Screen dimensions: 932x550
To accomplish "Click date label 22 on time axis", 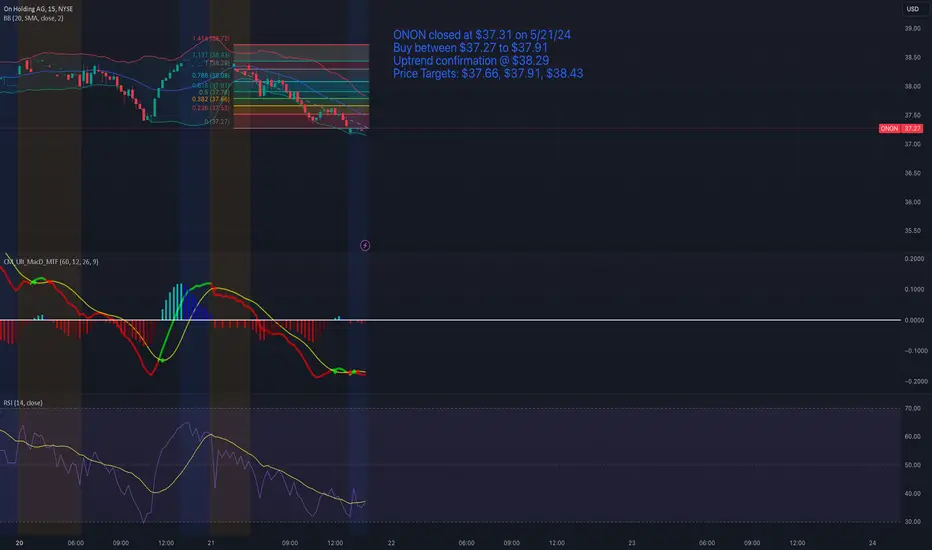I will point(391,543).
